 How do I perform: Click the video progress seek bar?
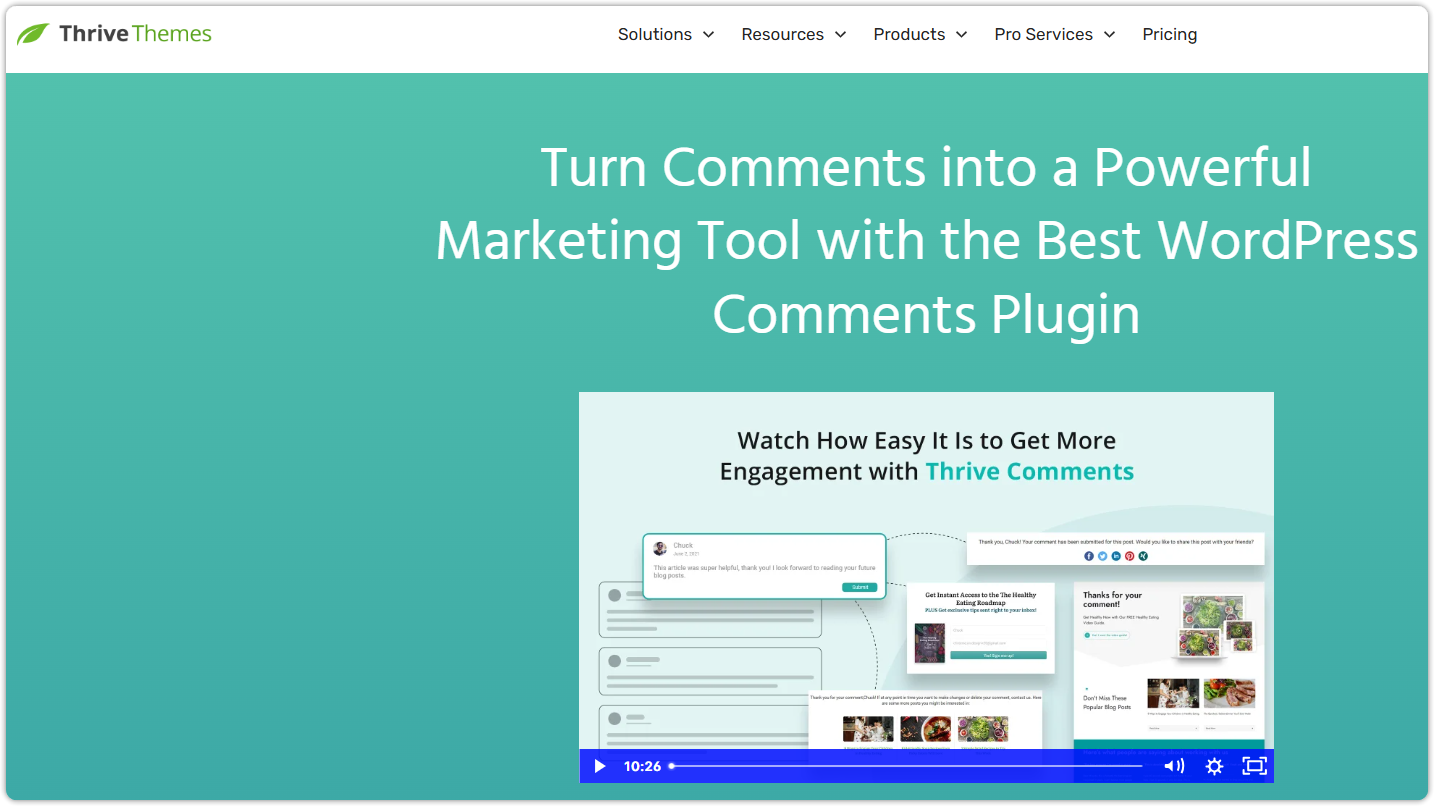click(x=906, y=766)
